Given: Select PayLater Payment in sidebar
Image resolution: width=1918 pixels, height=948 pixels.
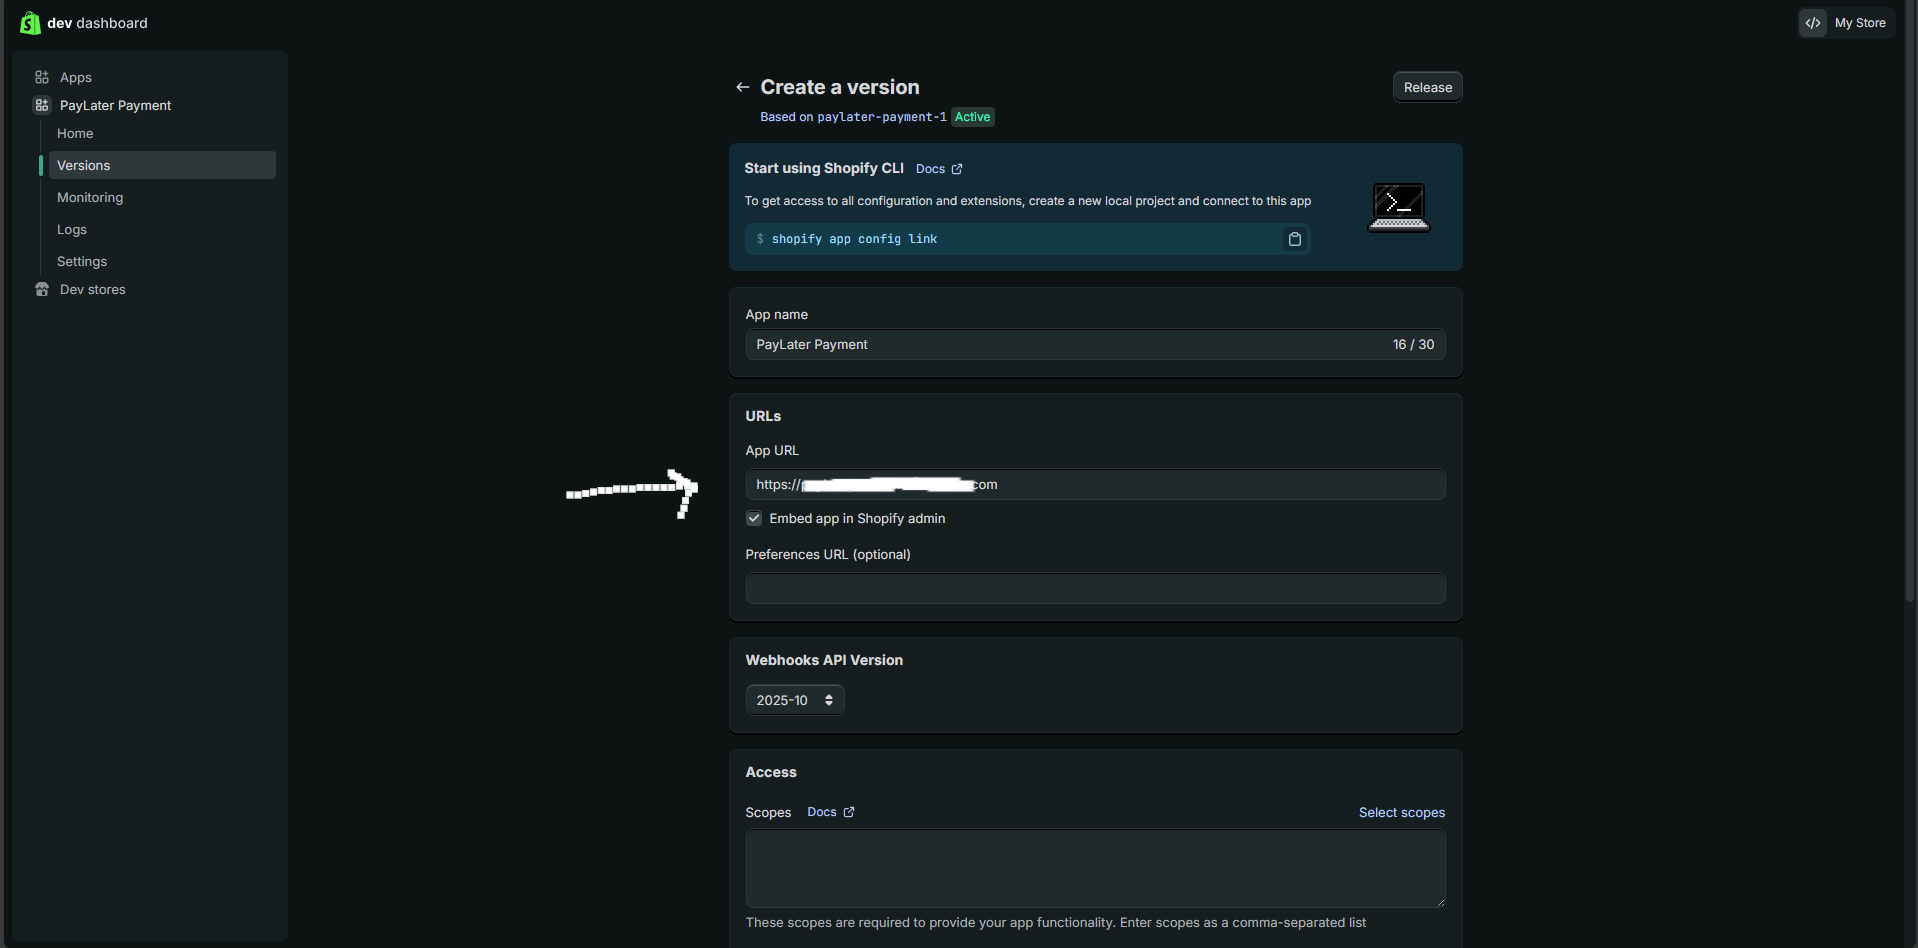Looking at the screenshot, I should tap(115, 105).
